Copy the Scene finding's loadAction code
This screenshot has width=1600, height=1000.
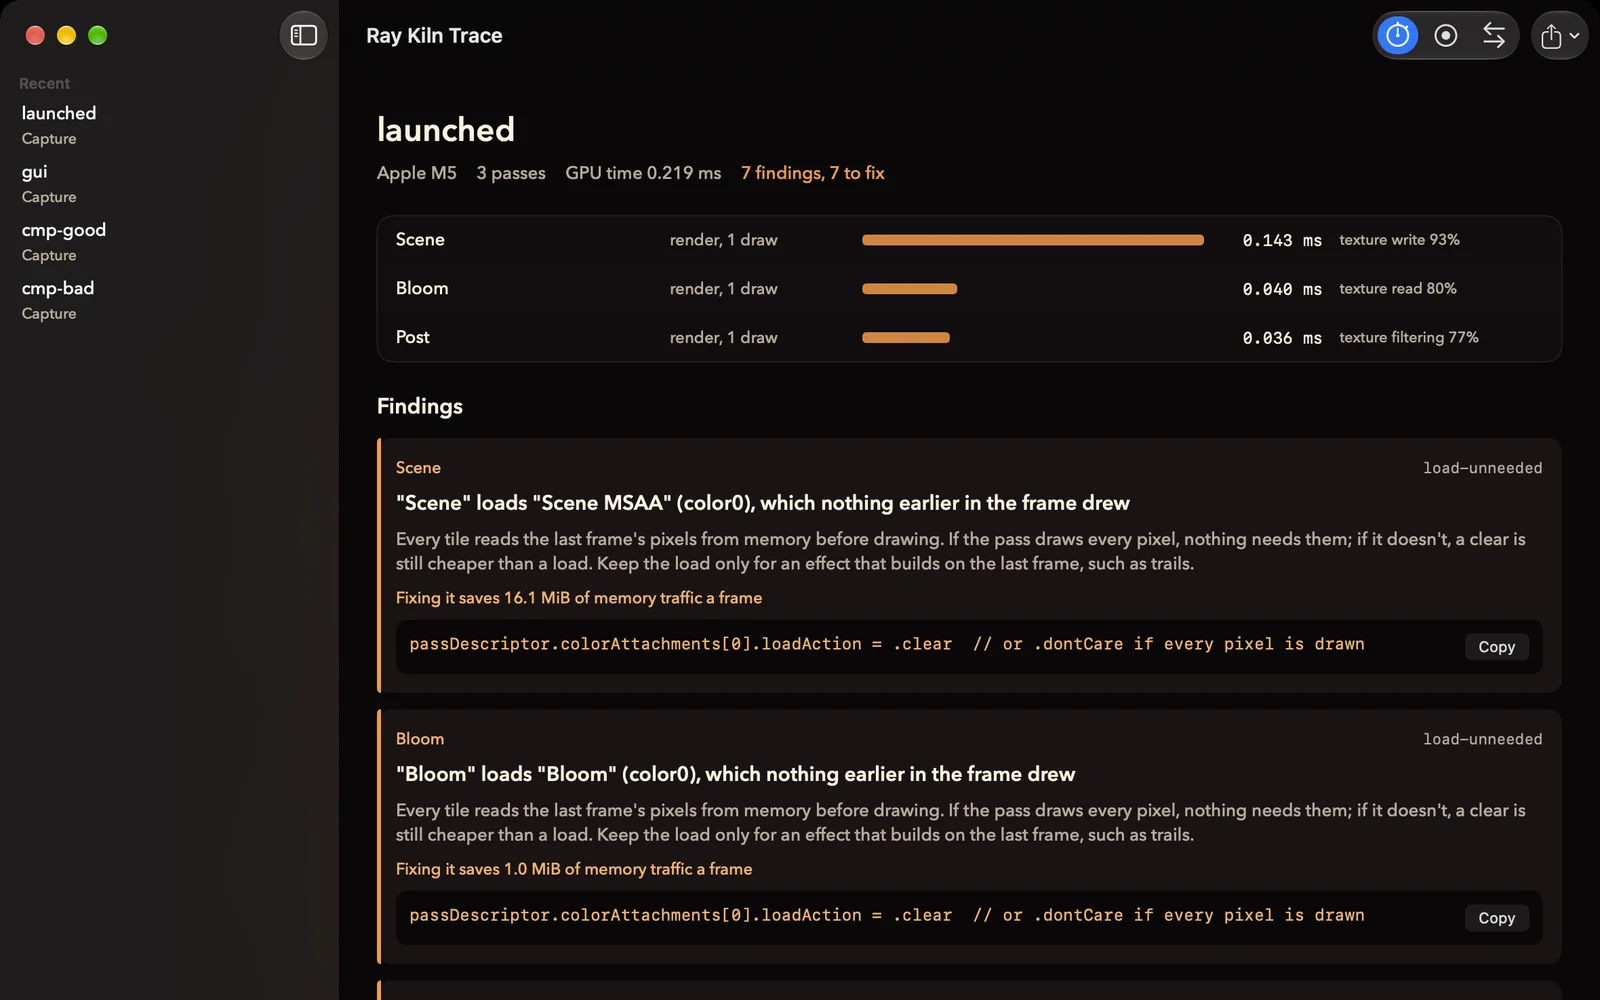pos(1496,647)
